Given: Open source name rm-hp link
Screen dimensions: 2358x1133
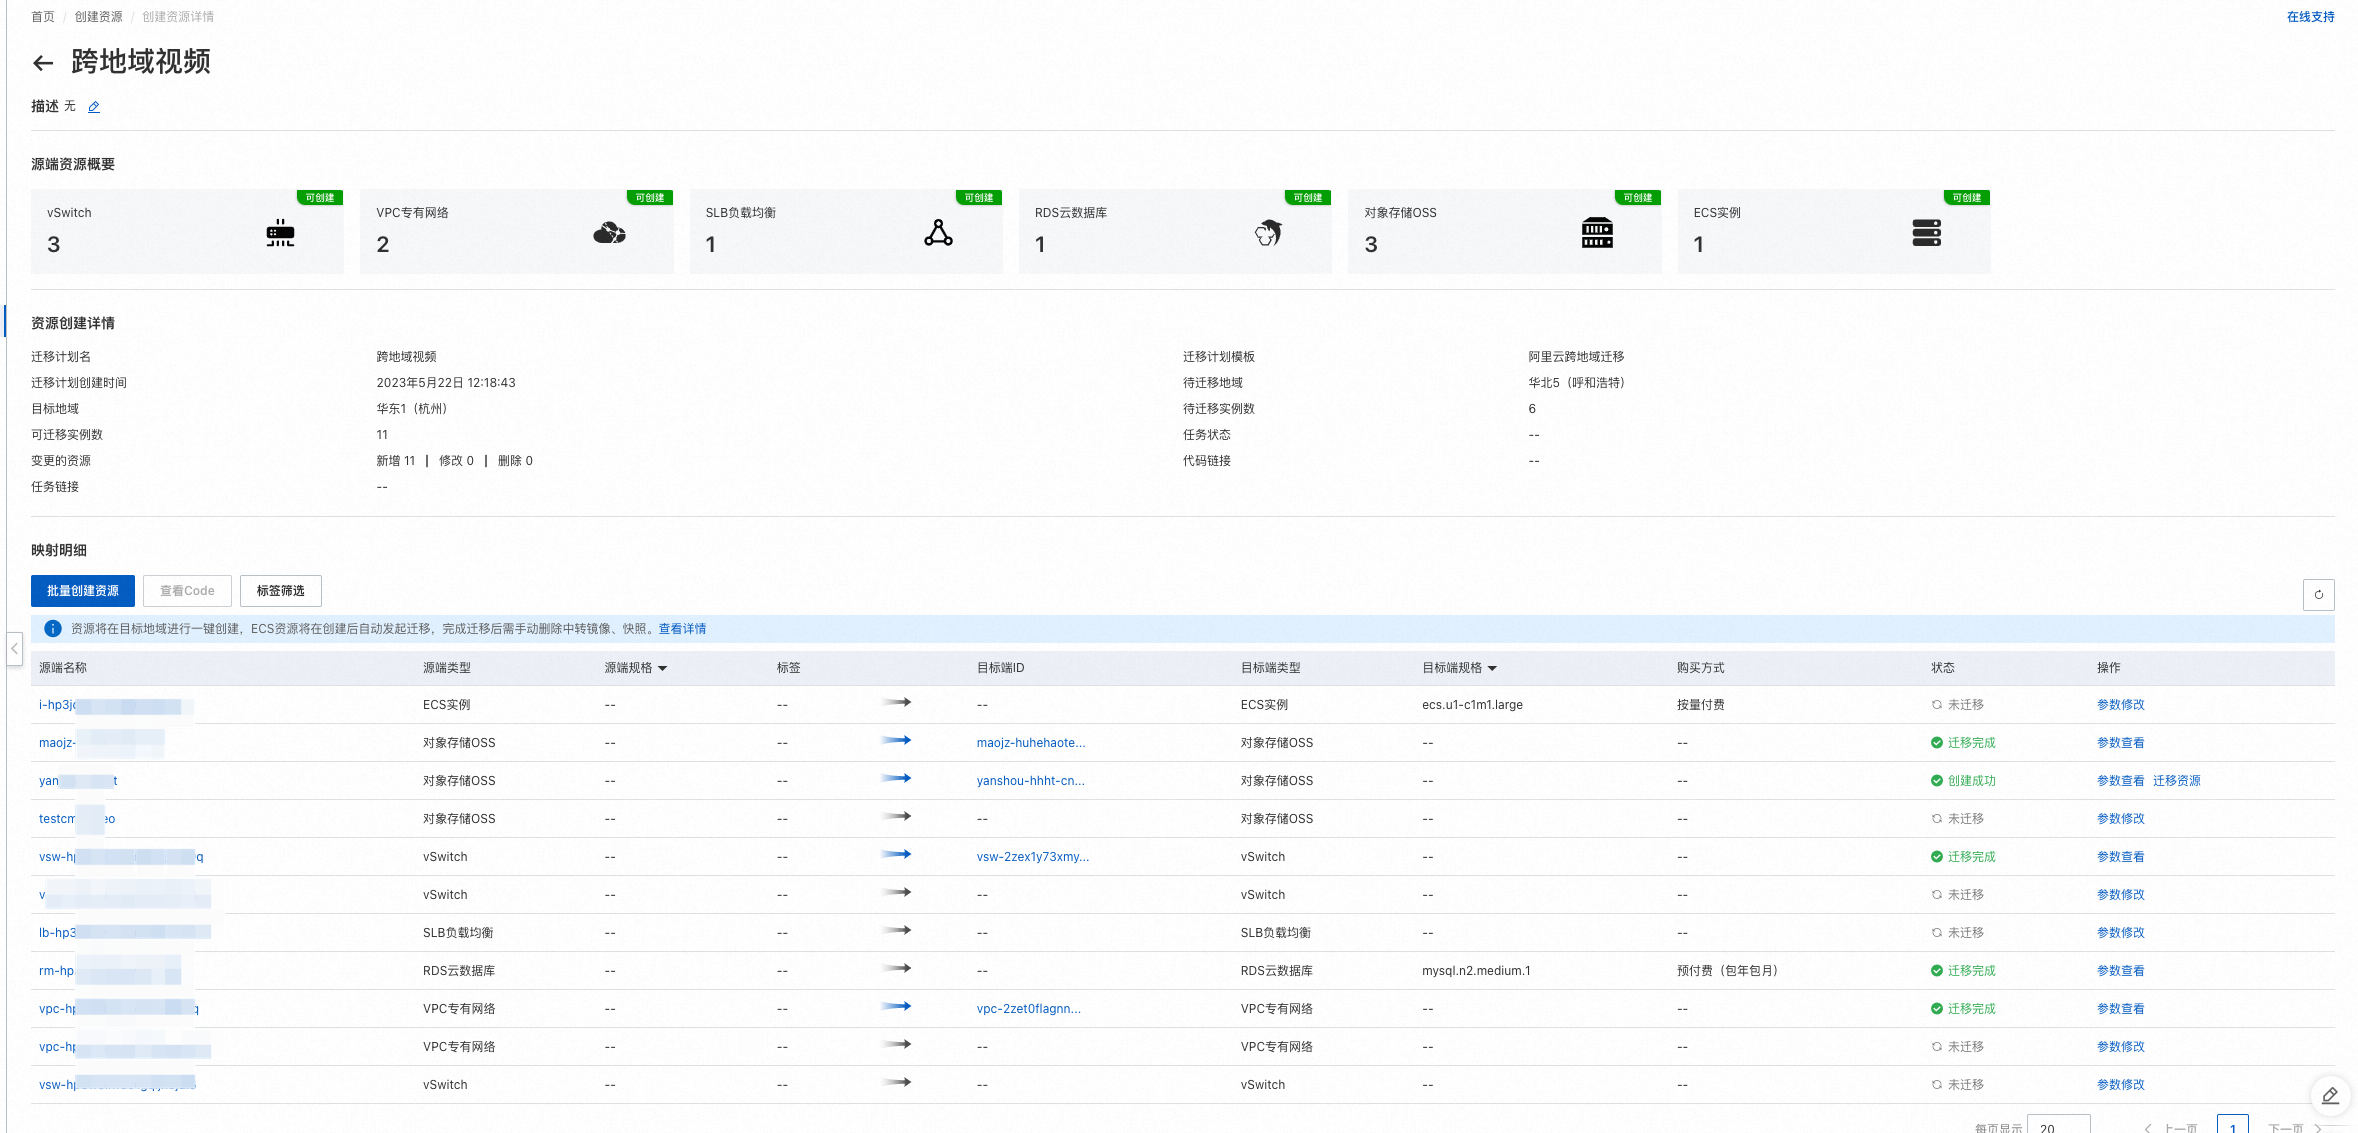Looking at the screenshot, I should pos(110,971).
